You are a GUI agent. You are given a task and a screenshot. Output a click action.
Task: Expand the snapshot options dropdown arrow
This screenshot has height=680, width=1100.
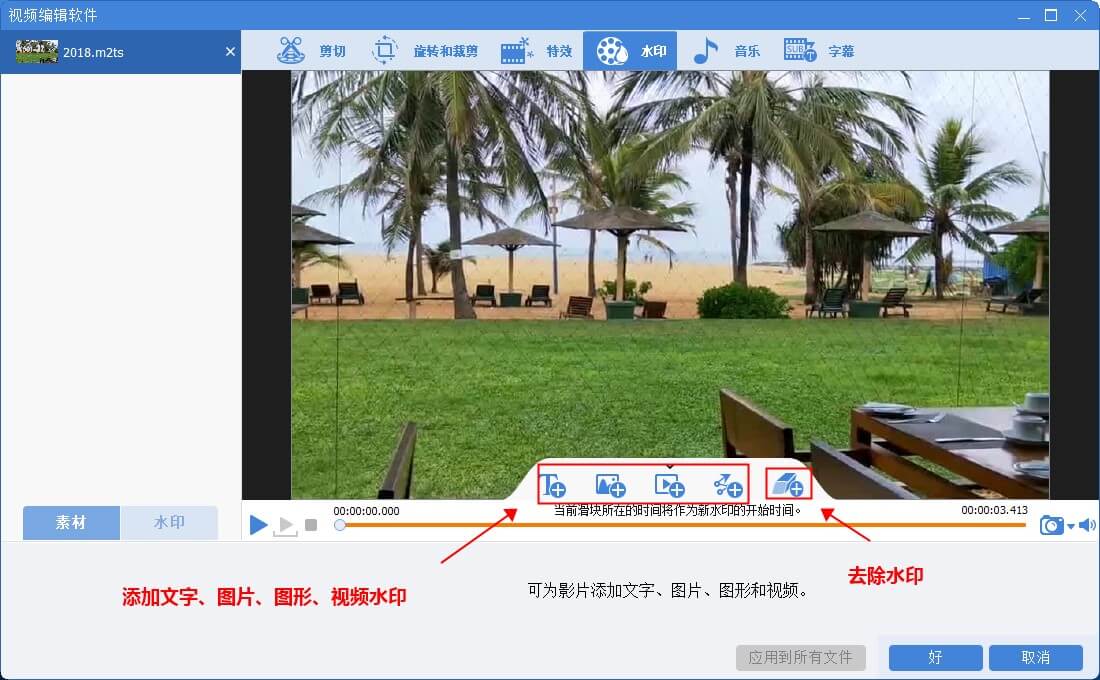pyautogui.click(x=1071, y=526)
